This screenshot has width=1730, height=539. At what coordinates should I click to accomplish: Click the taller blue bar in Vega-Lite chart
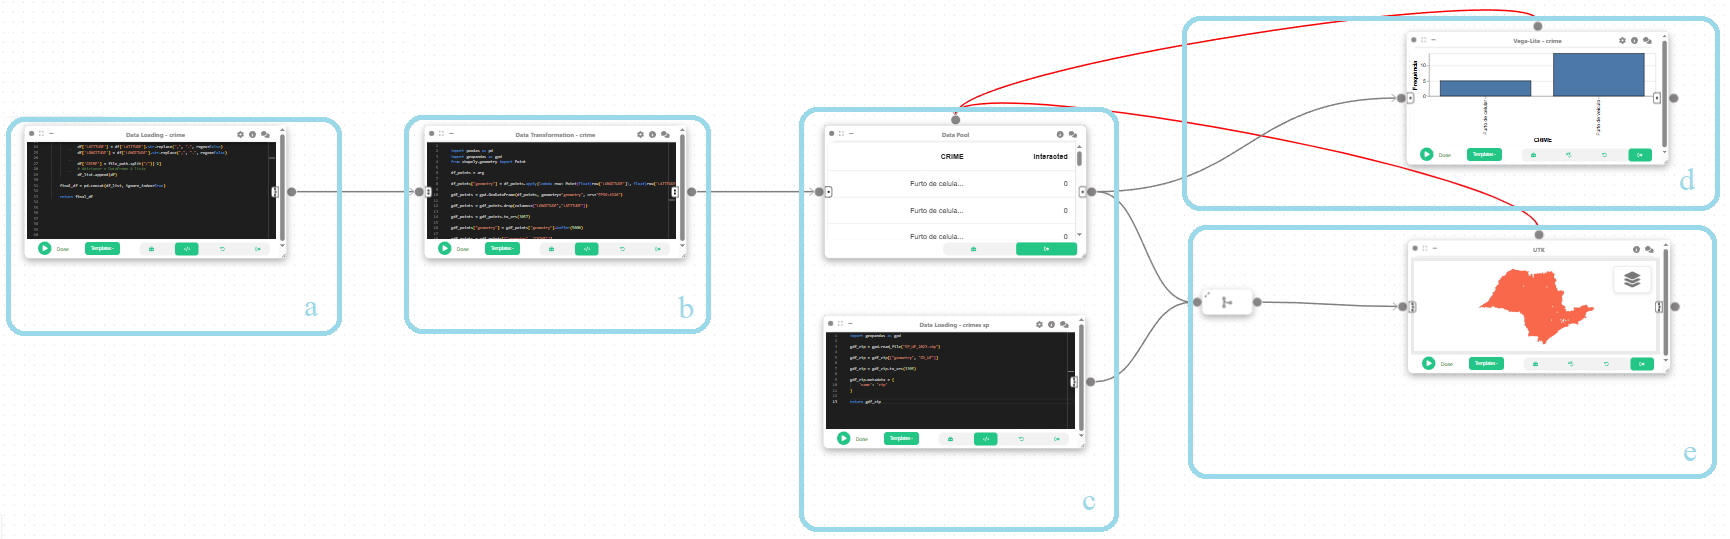point(1598,75)
